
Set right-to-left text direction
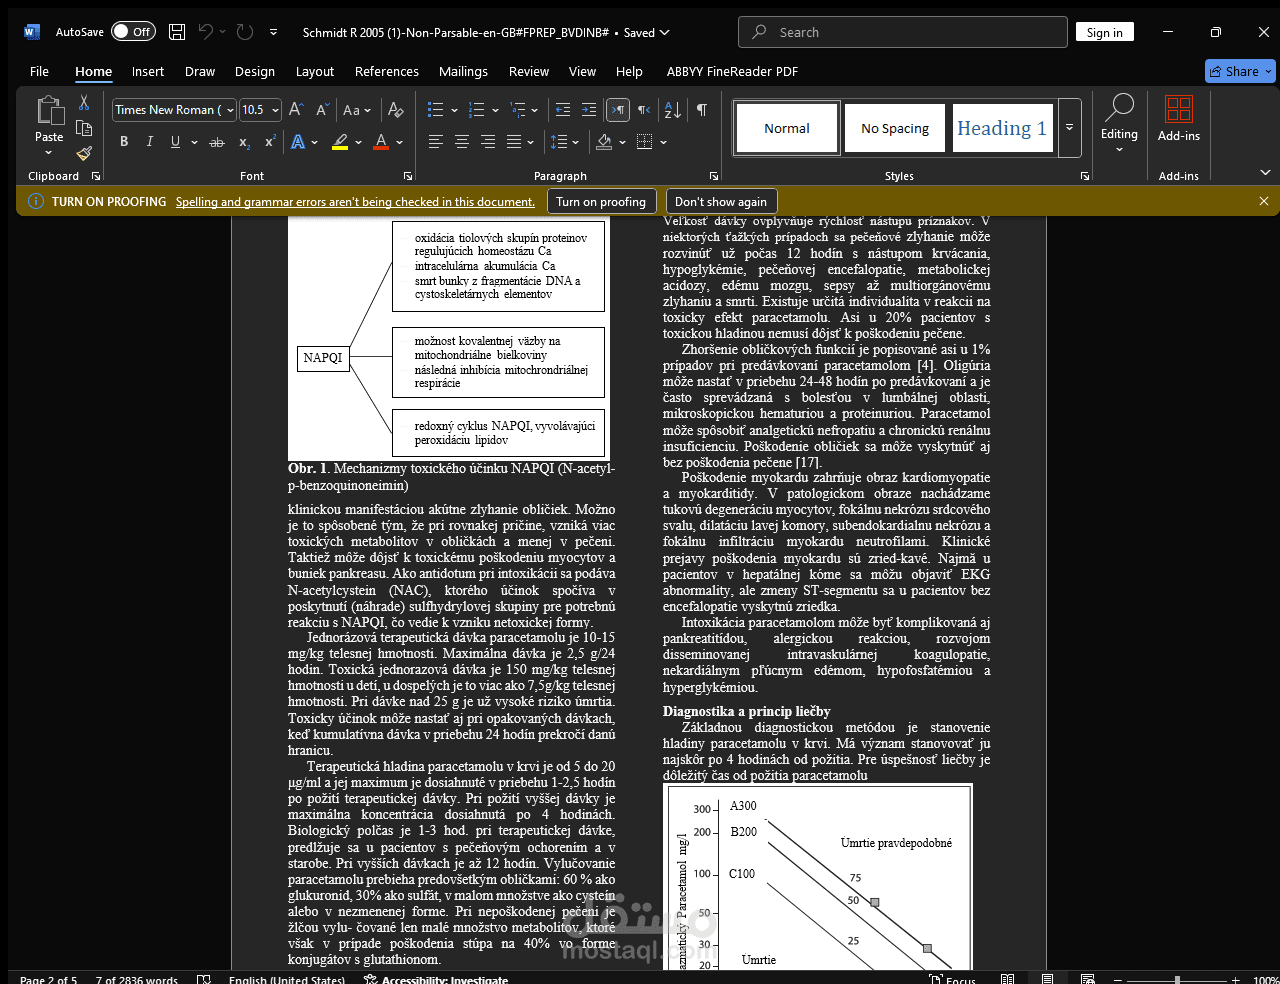tap(644, 110)
